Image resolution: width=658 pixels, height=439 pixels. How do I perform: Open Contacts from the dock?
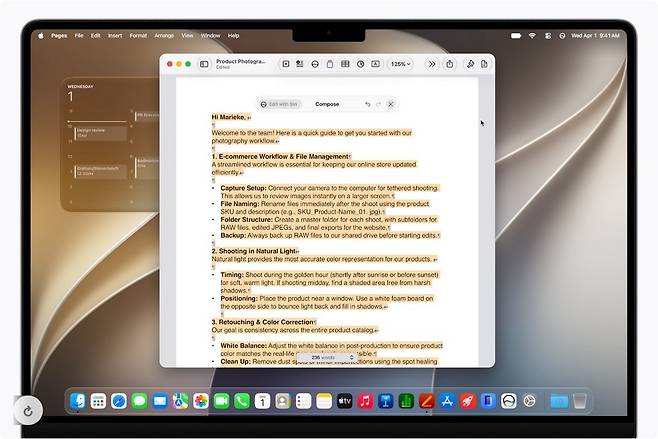click(283, 401)
